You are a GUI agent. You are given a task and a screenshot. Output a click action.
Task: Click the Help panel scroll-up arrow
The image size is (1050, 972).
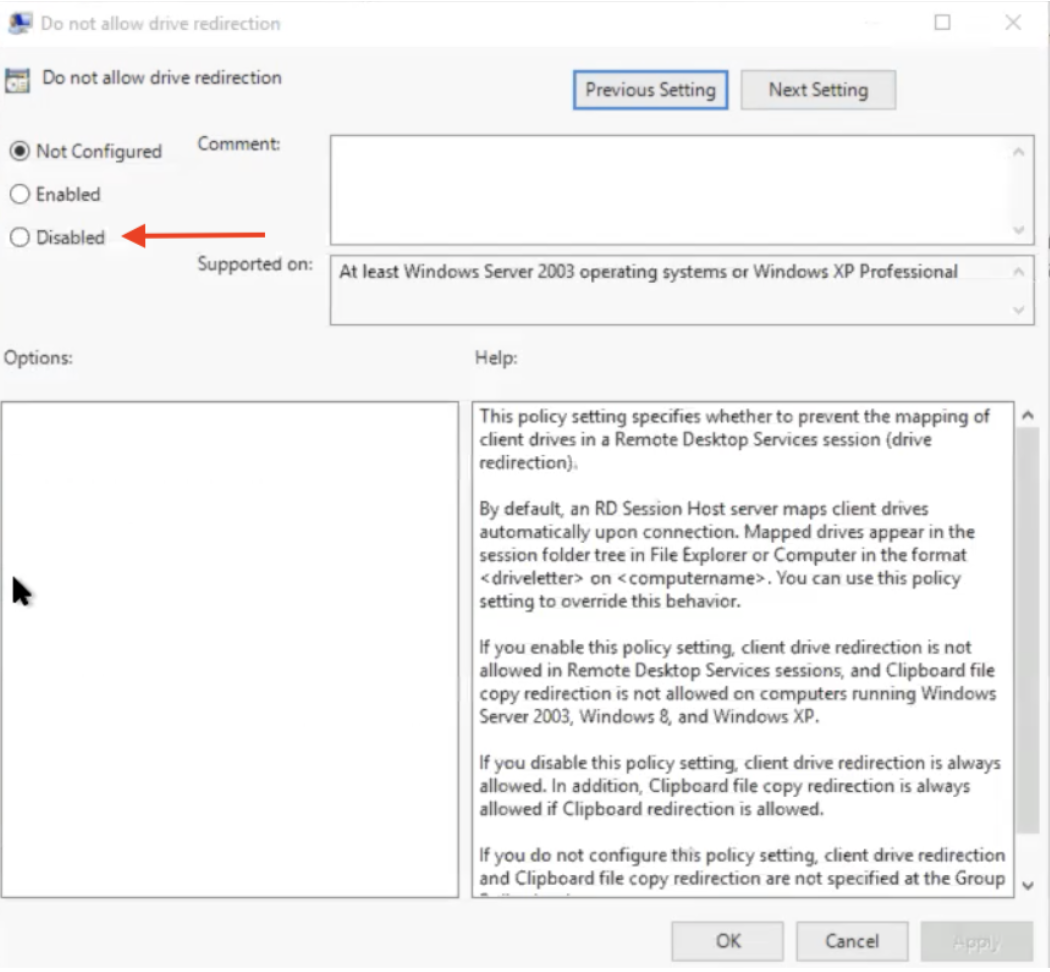pos(1028,415)
